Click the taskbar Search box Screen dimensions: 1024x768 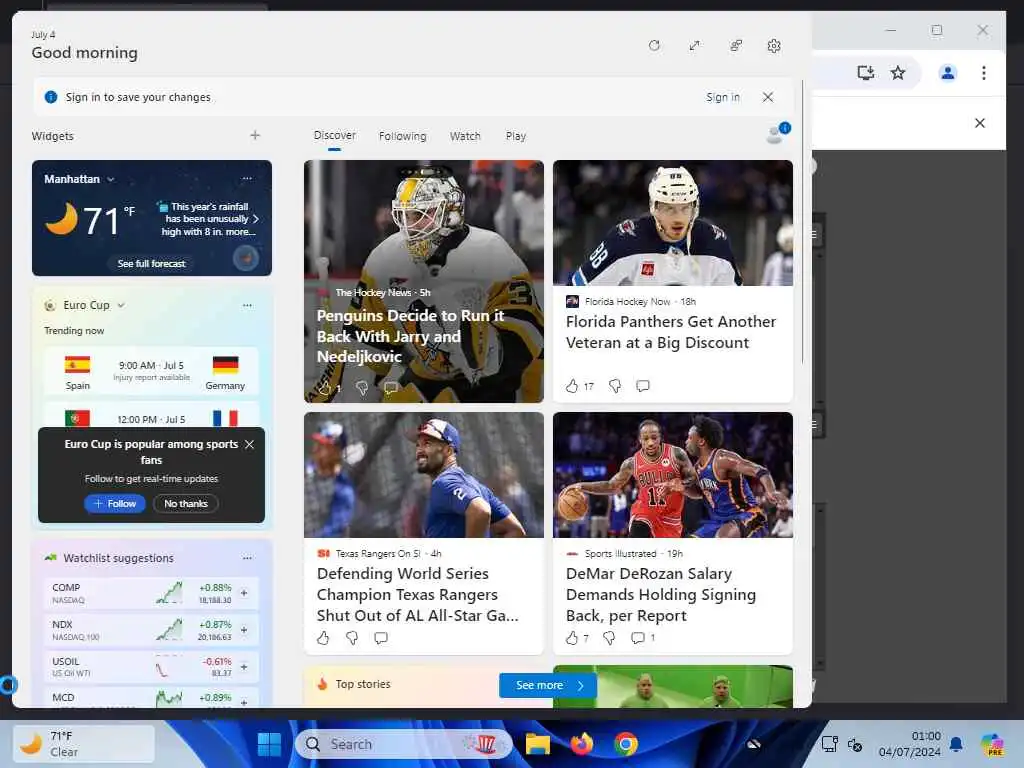[x=404, y=744]
